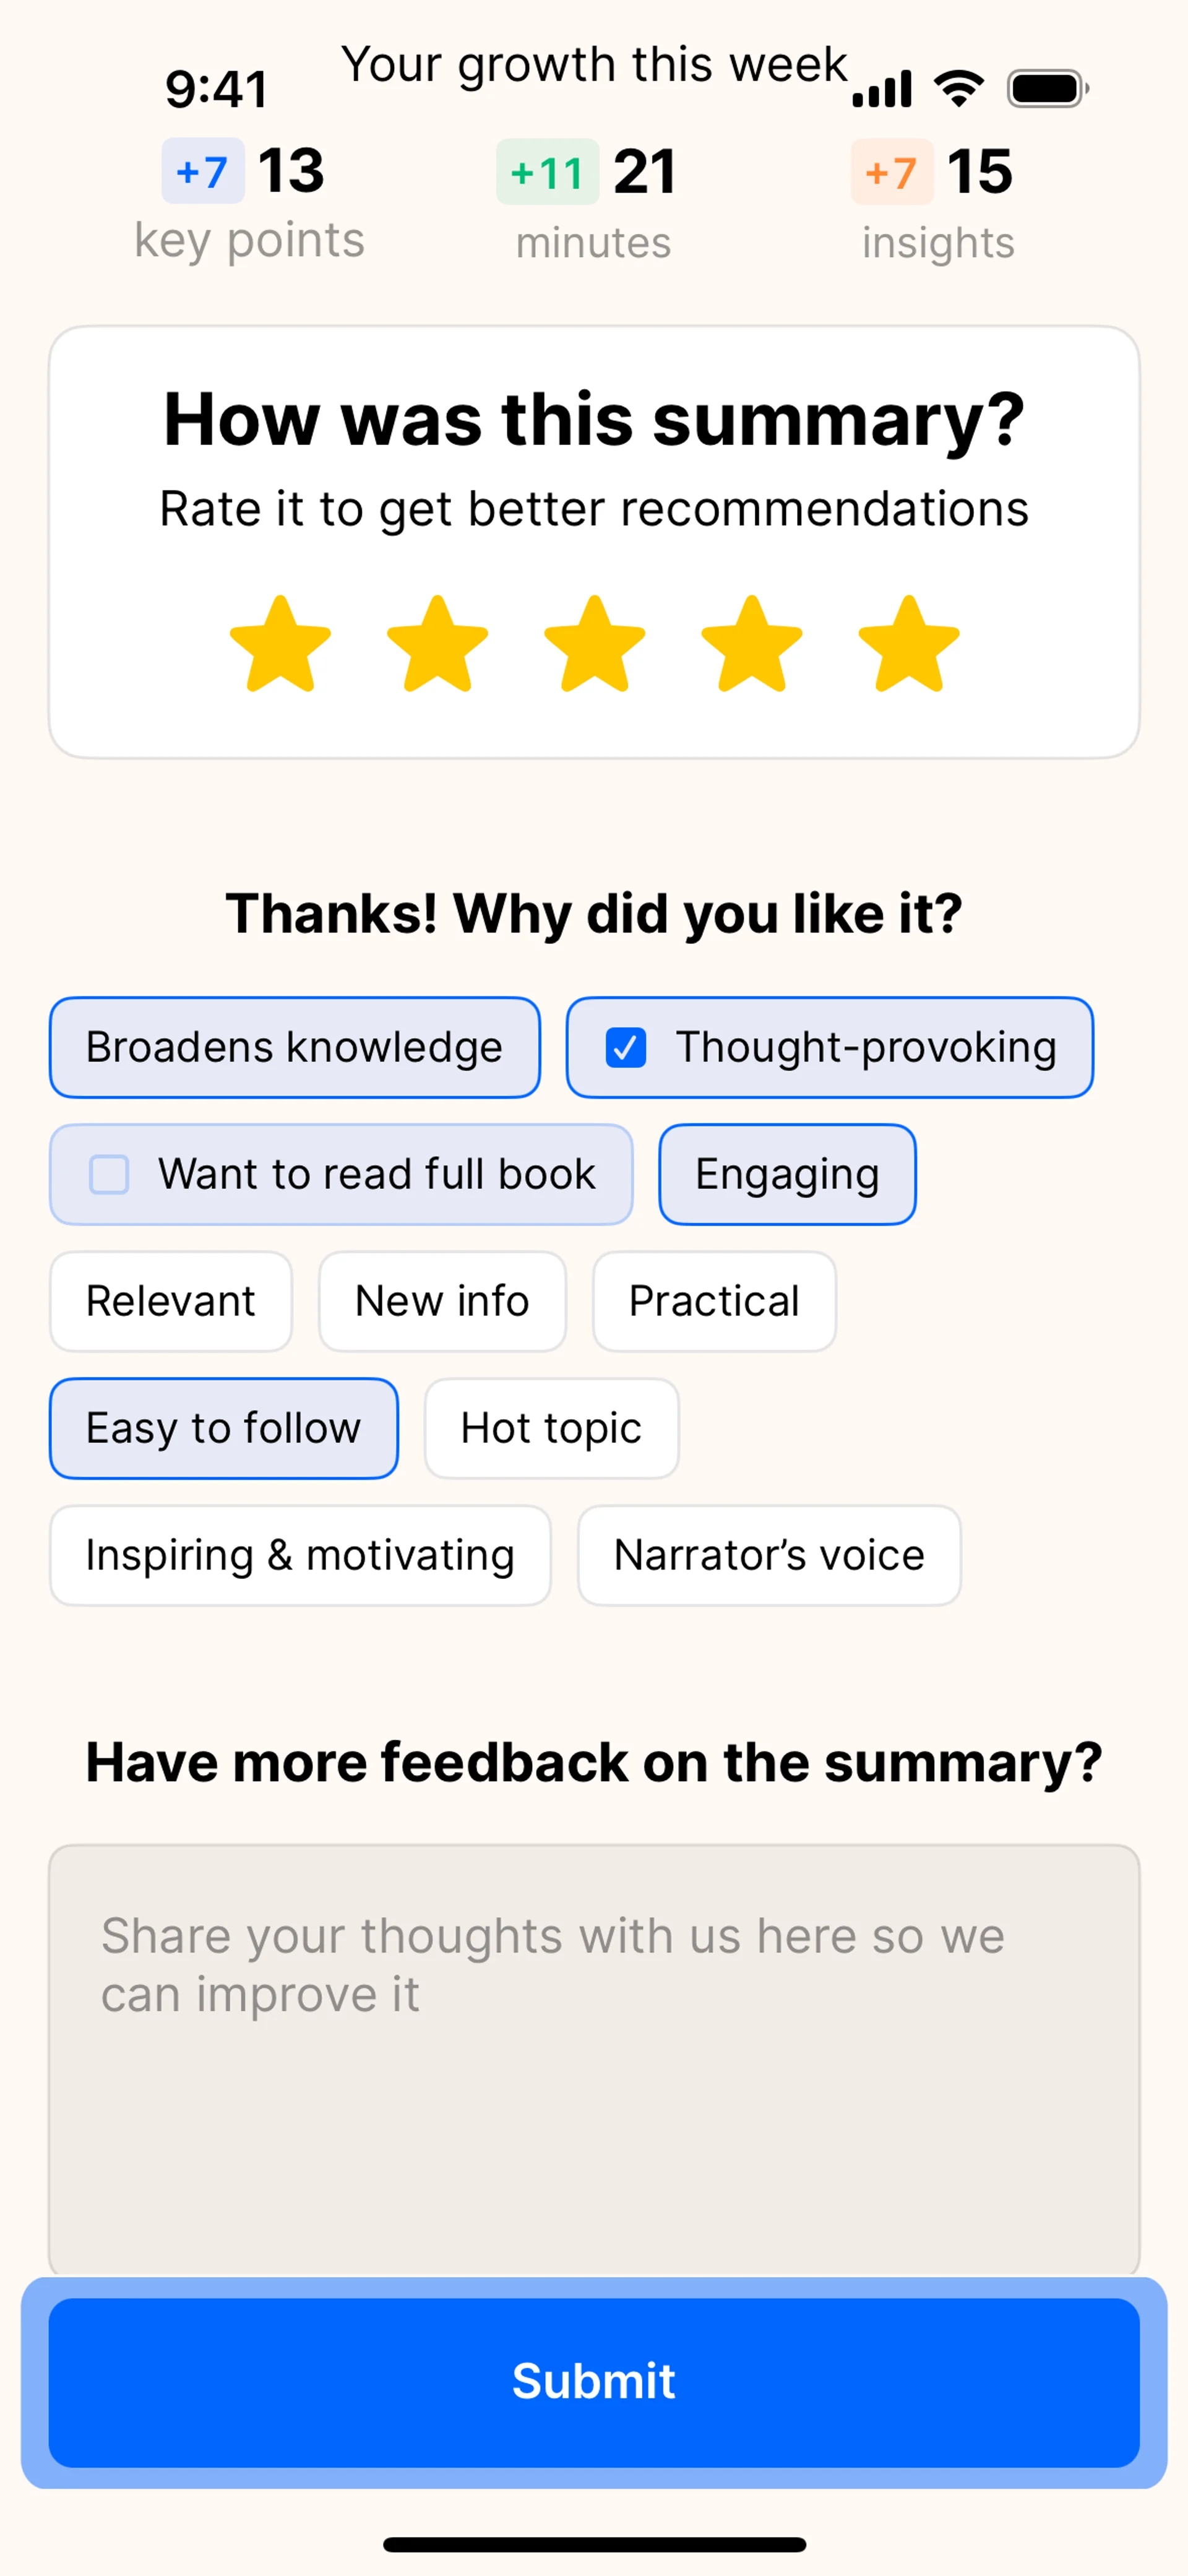Tap the +7 key points badge
Viewport: 1188px width, 2576px height.
tap(203, 172)
